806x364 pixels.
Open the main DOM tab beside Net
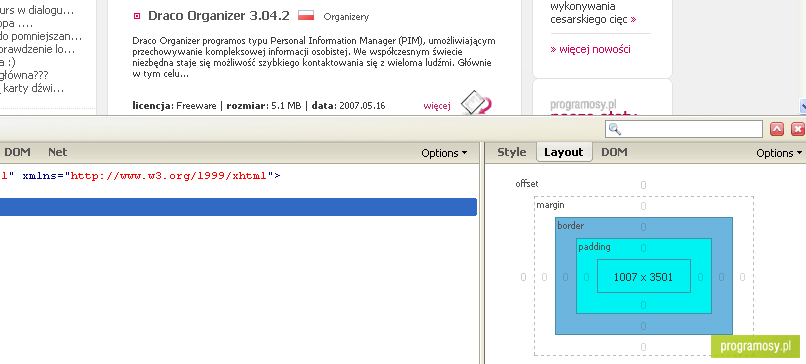[17, 152]
